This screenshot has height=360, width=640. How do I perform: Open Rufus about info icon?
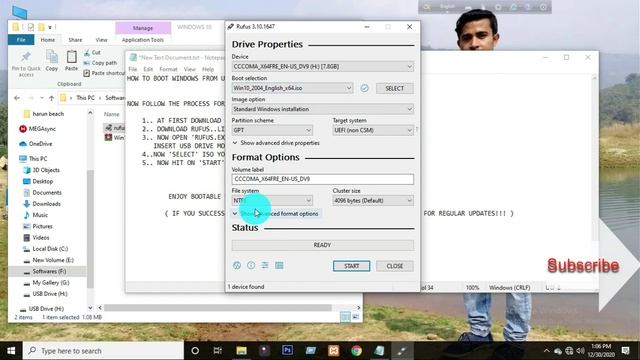point(251,265)
